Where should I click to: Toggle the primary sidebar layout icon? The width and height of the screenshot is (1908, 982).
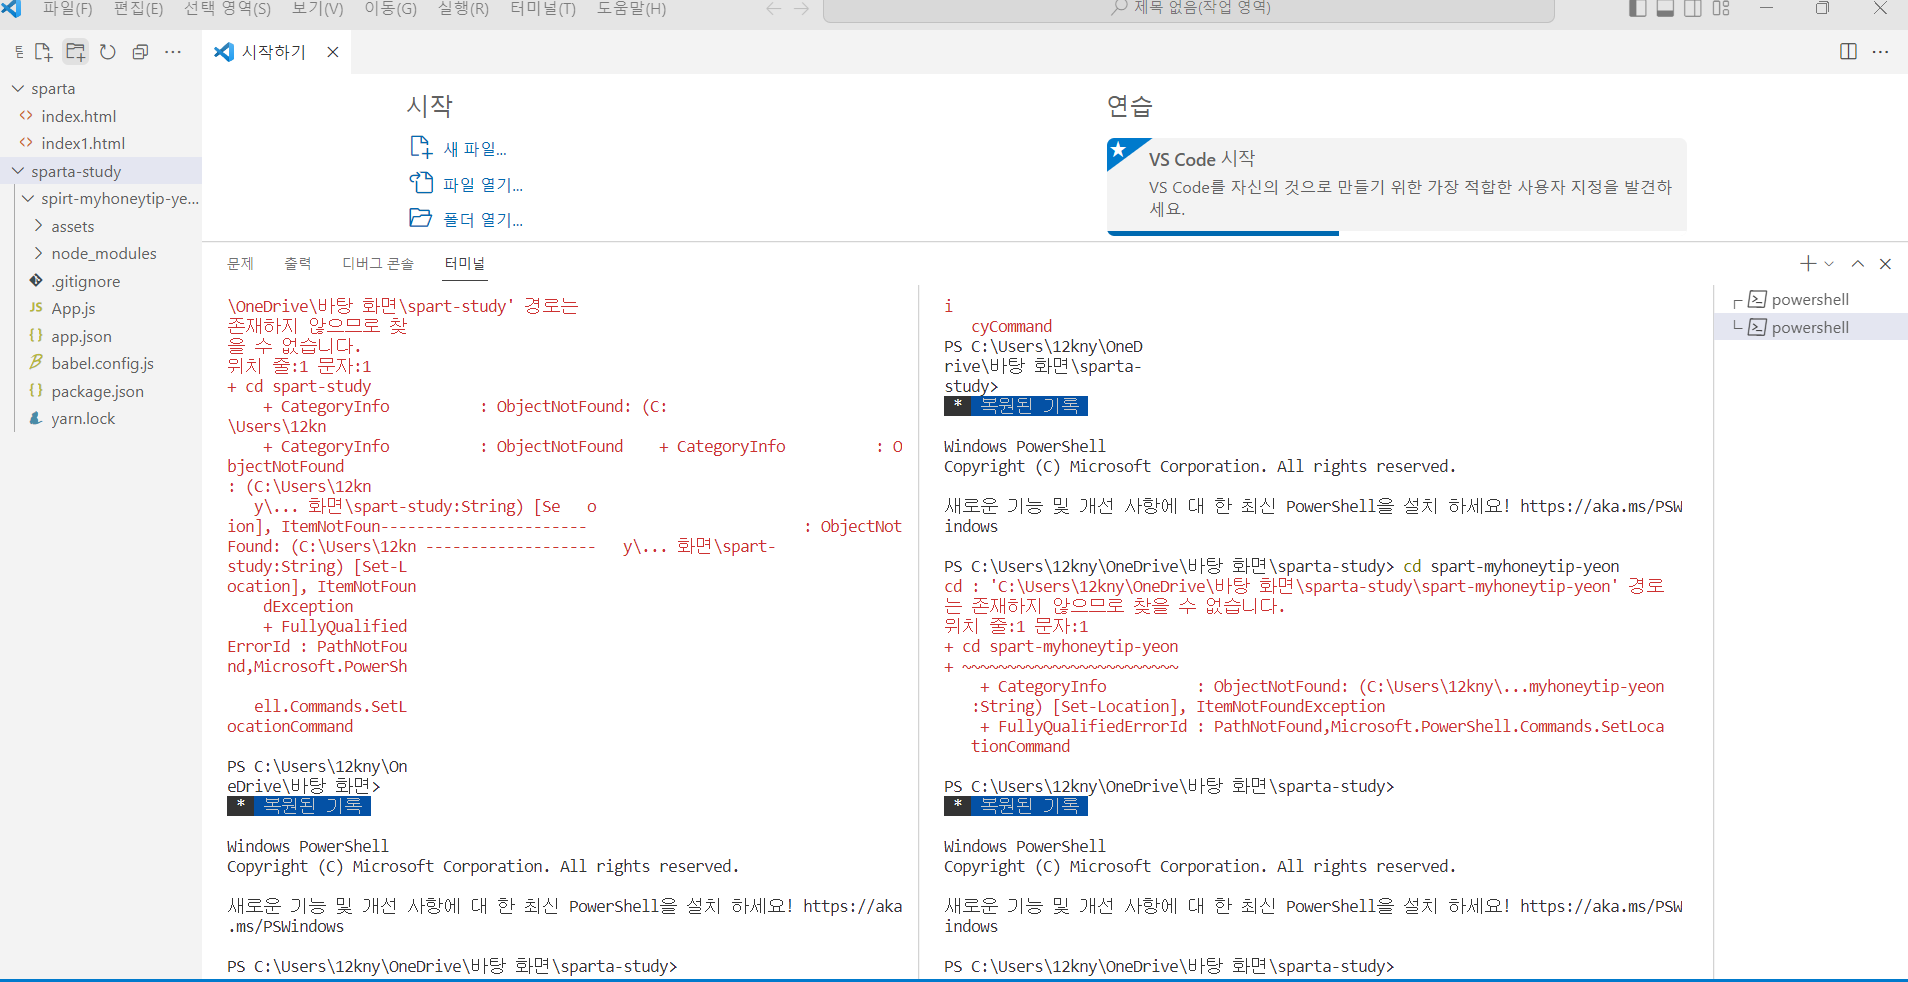1638,8
